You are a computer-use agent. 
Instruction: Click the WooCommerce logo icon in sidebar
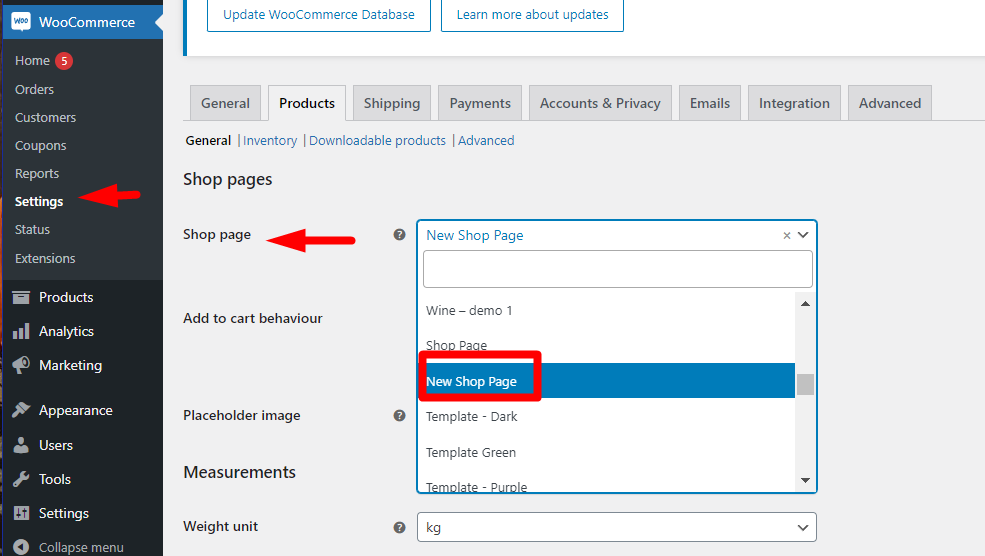click(21, 22)
